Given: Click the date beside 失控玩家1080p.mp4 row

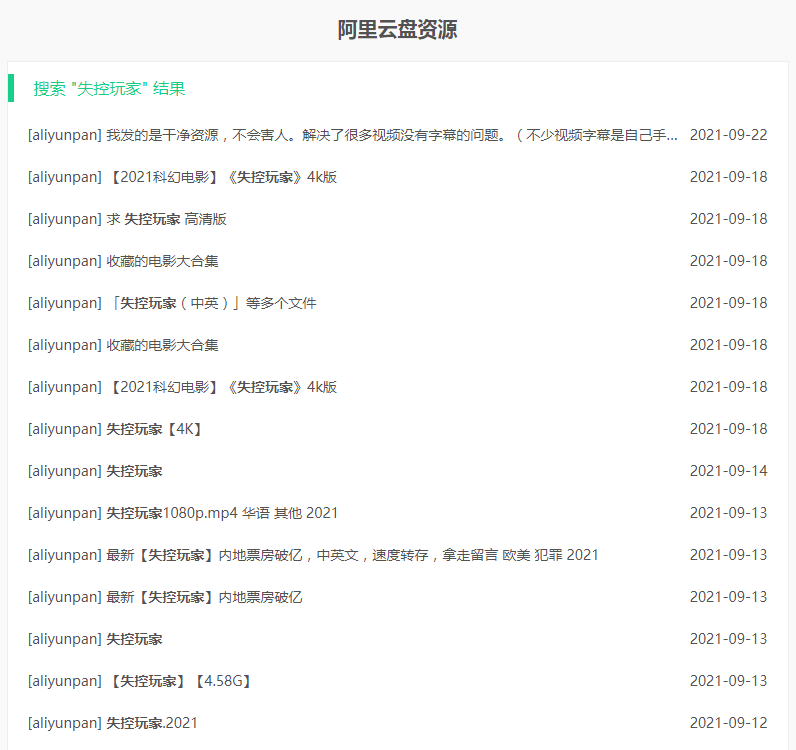Looking at the screenshot, I should pyautogui.click(x=728, y=513).
